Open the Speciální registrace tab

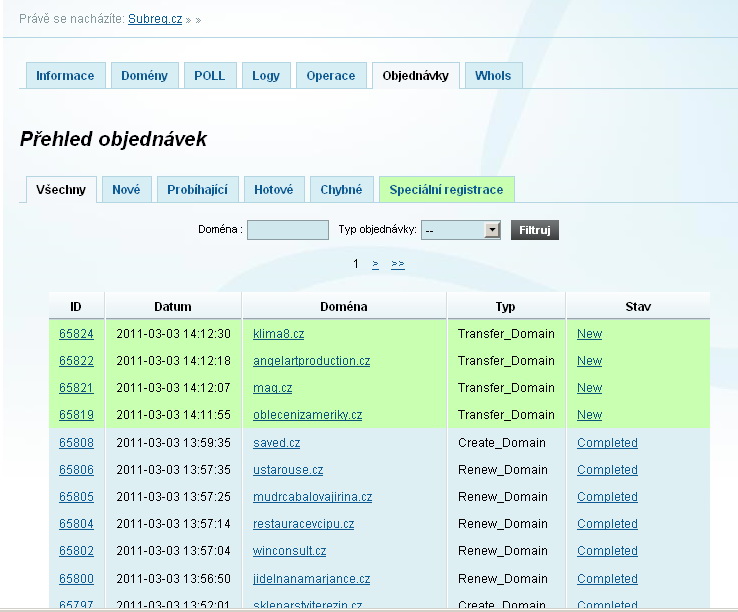pyautogui.click(x=446, y=190)
